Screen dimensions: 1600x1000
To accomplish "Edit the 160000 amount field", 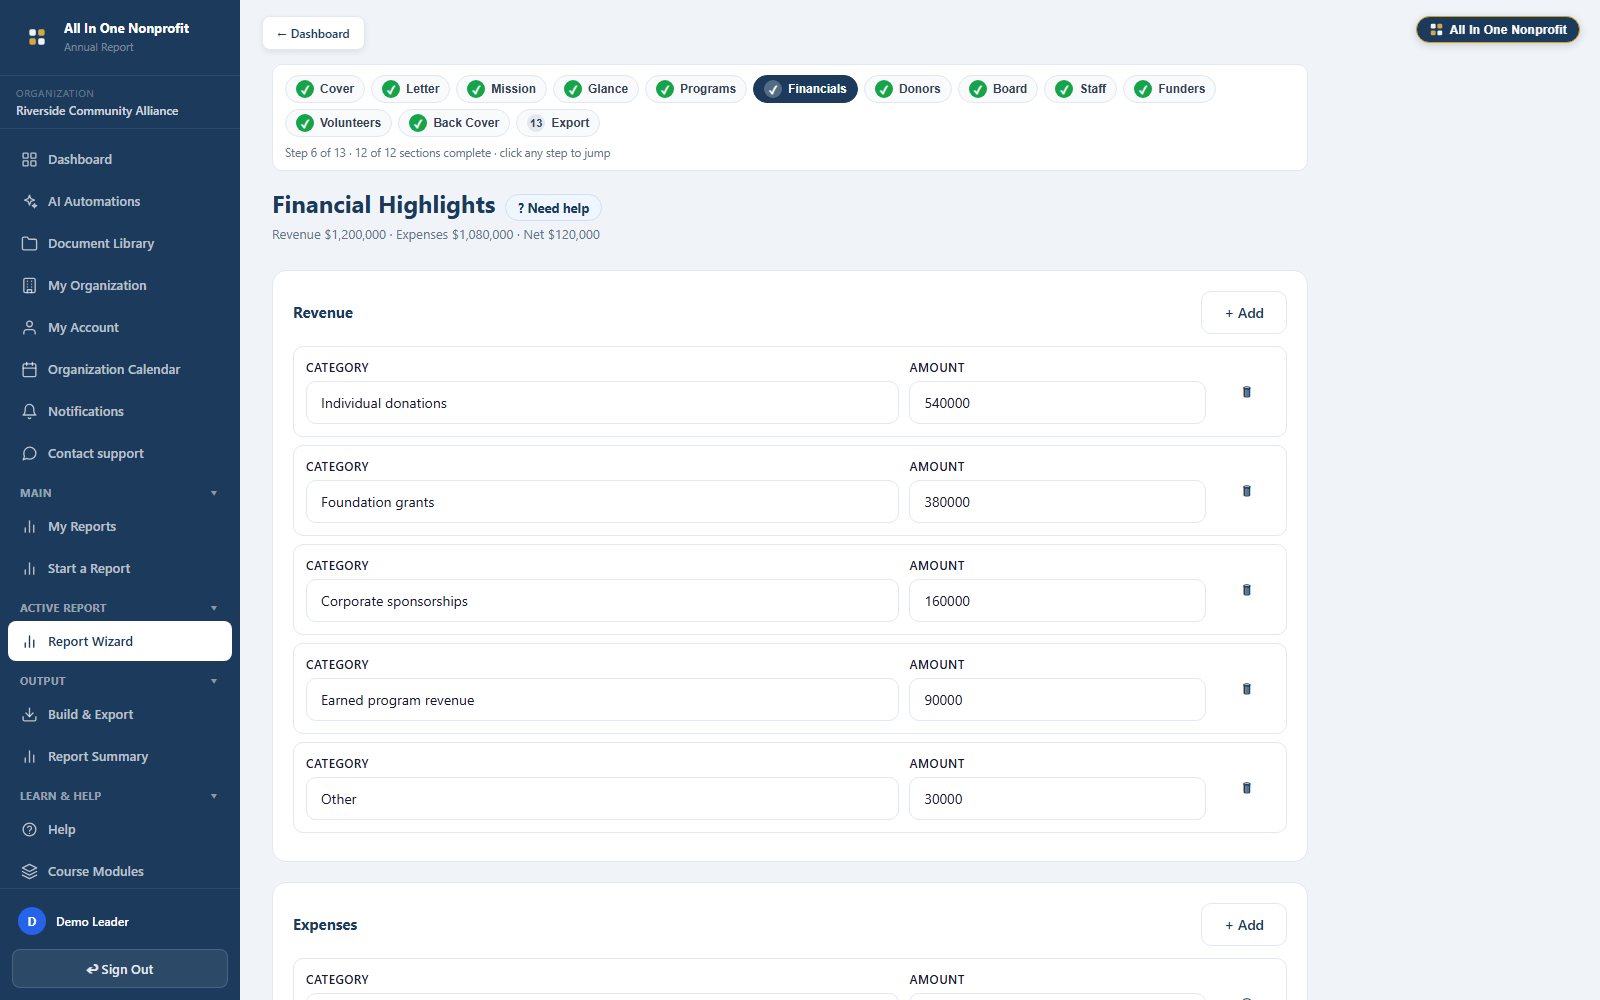I will (1057, 601).
